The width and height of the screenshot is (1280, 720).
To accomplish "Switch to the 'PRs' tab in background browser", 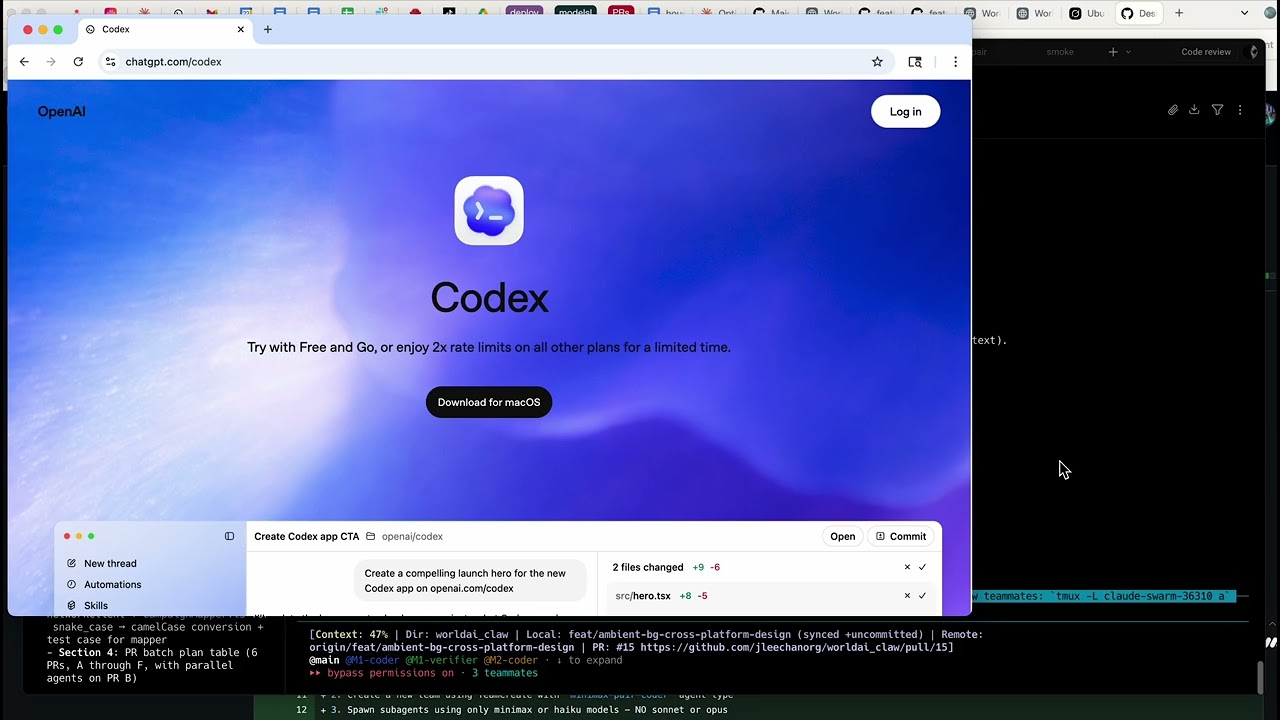I will click(x=621, y=12).
